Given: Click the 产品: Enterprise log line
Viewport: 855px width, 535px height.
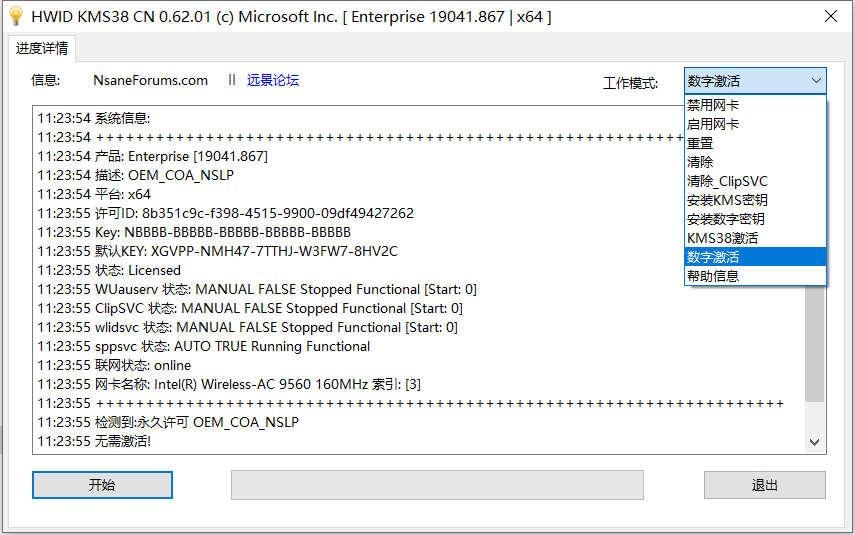Looking at the screenshot, I should [x=153, y=157].
